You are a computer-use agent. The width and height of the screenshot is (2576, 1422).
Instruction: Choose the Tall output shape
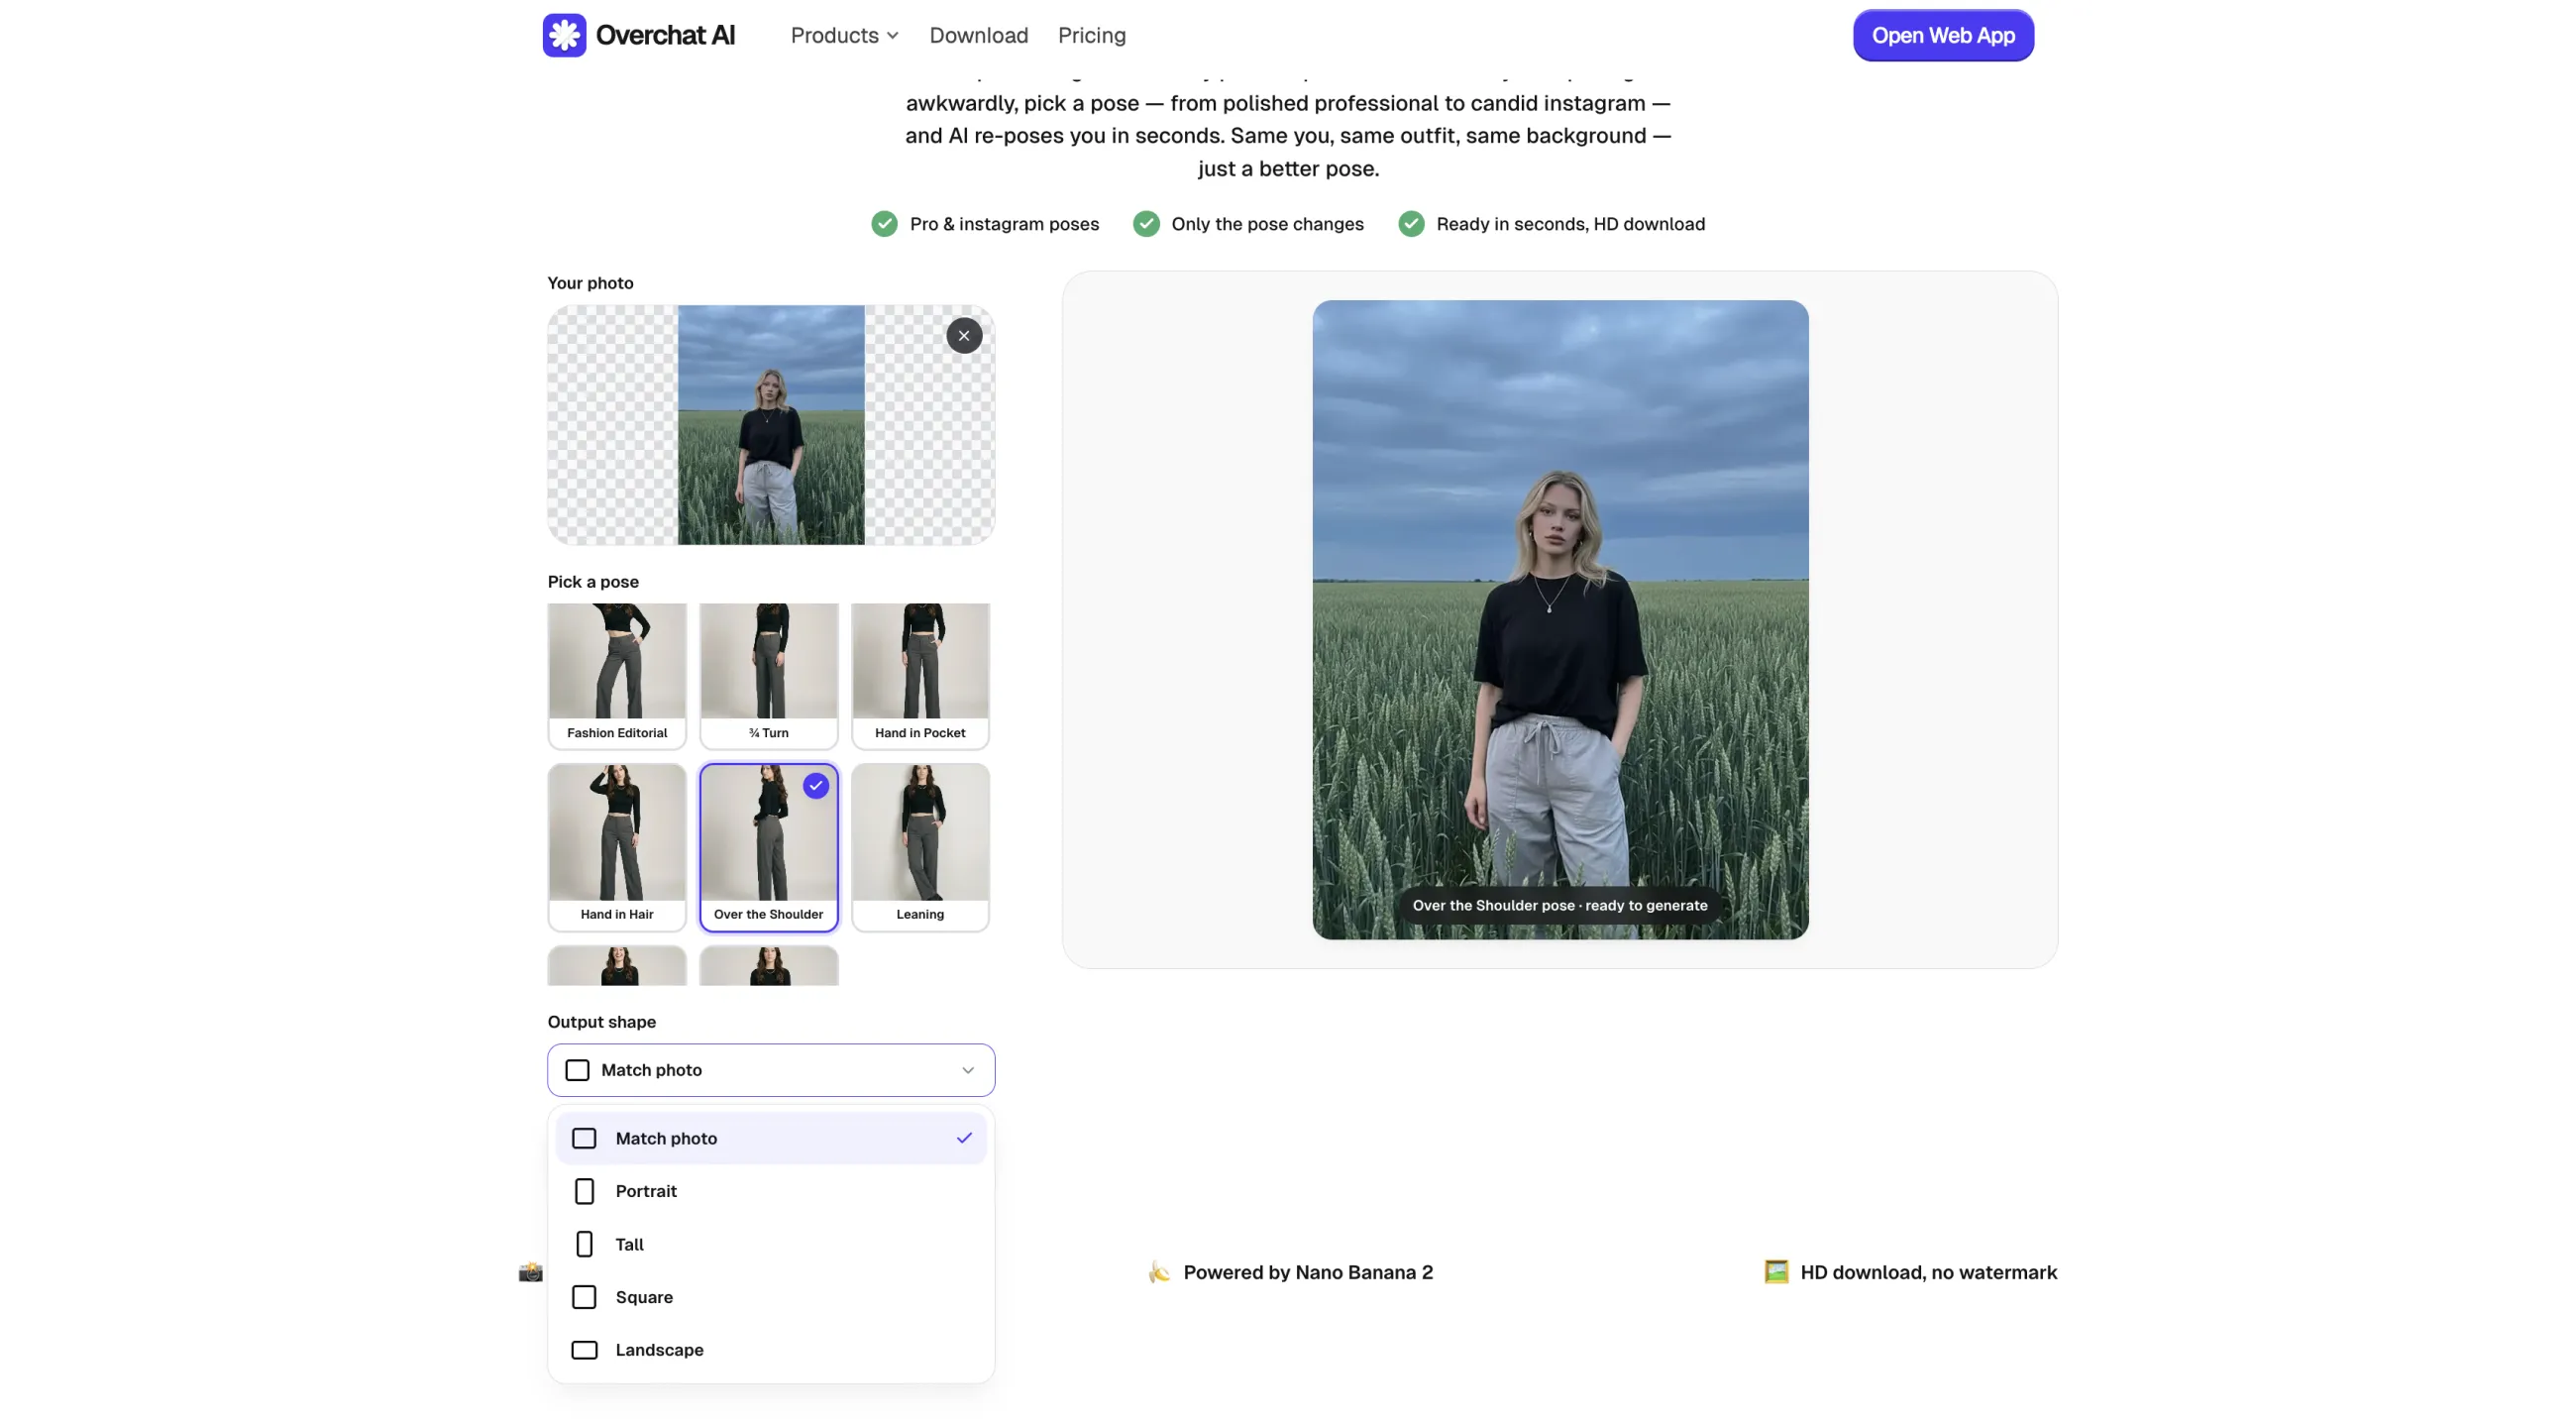coord(771,1244)
